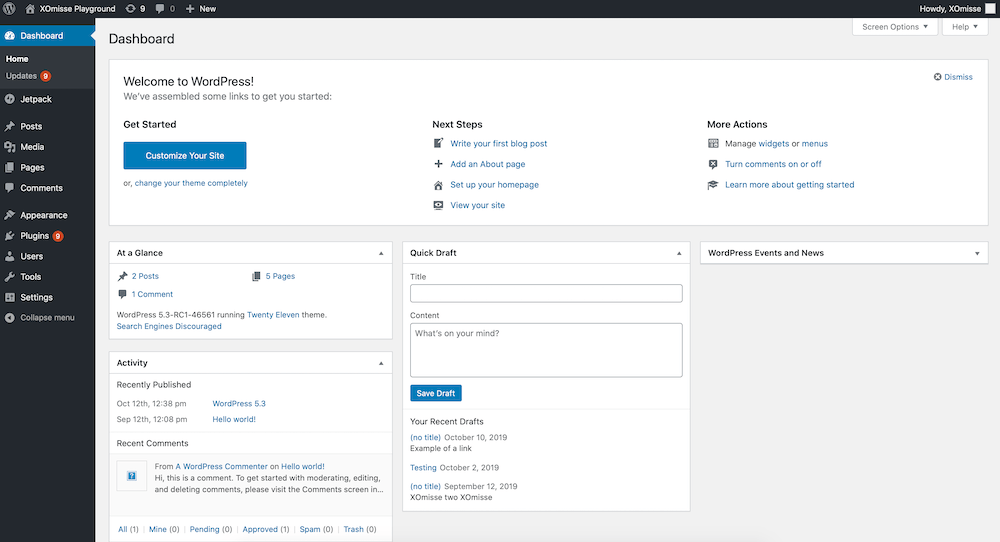Click the Media icon in sidebar

(10, 147)
